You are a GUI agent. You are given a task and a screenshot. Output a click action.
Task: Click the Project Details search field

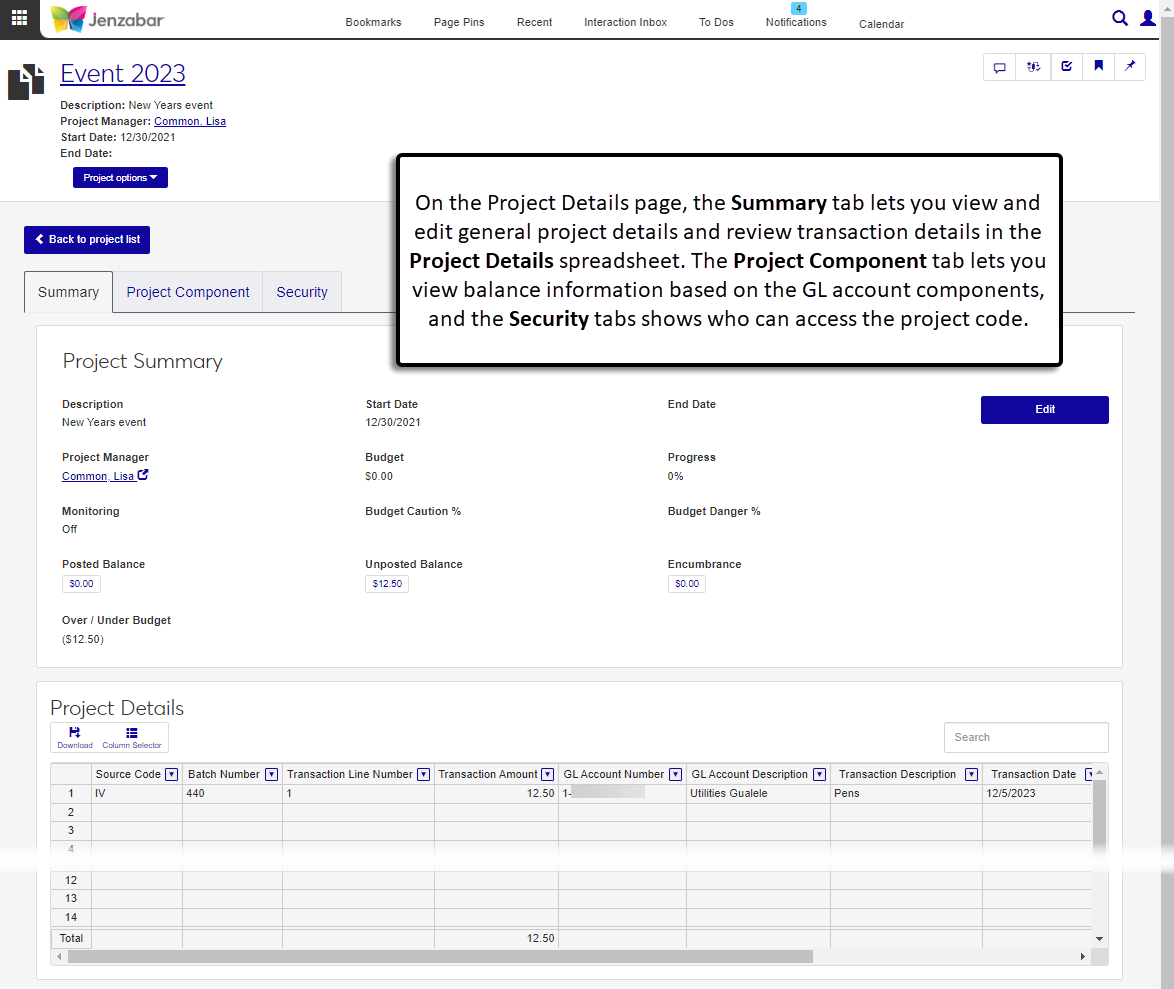[x=1025, y=737]
